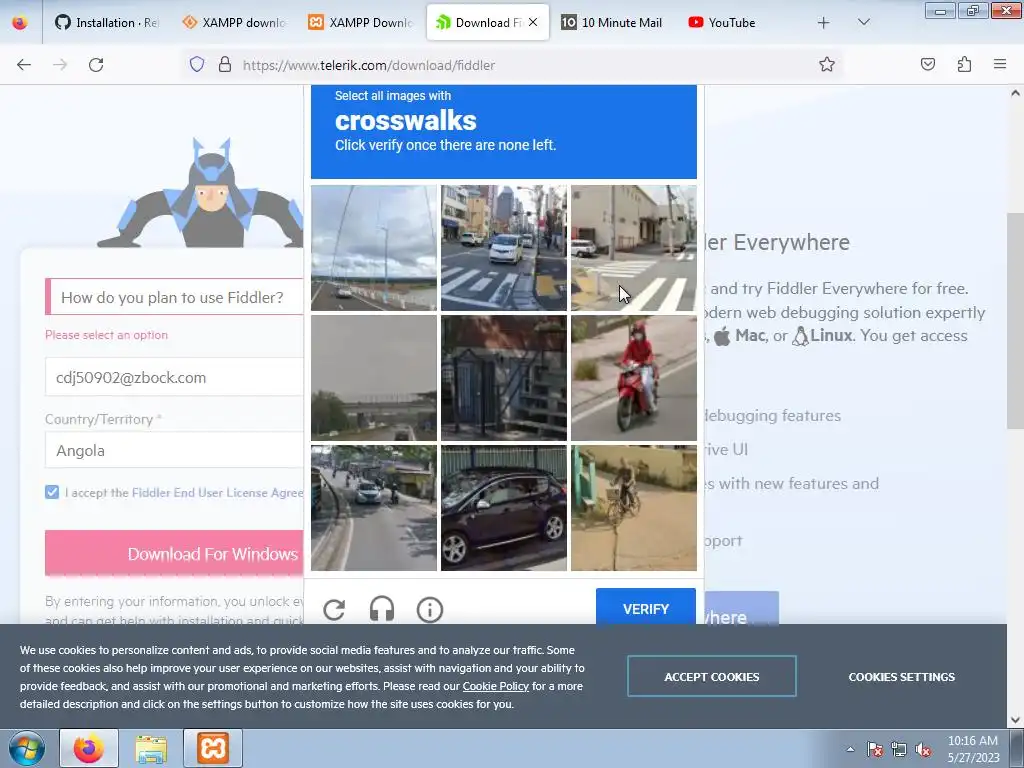Switch to the XAMPP download tab with orange diamond icon
Screen dimensions: 1024x768
tap(236, 23)
